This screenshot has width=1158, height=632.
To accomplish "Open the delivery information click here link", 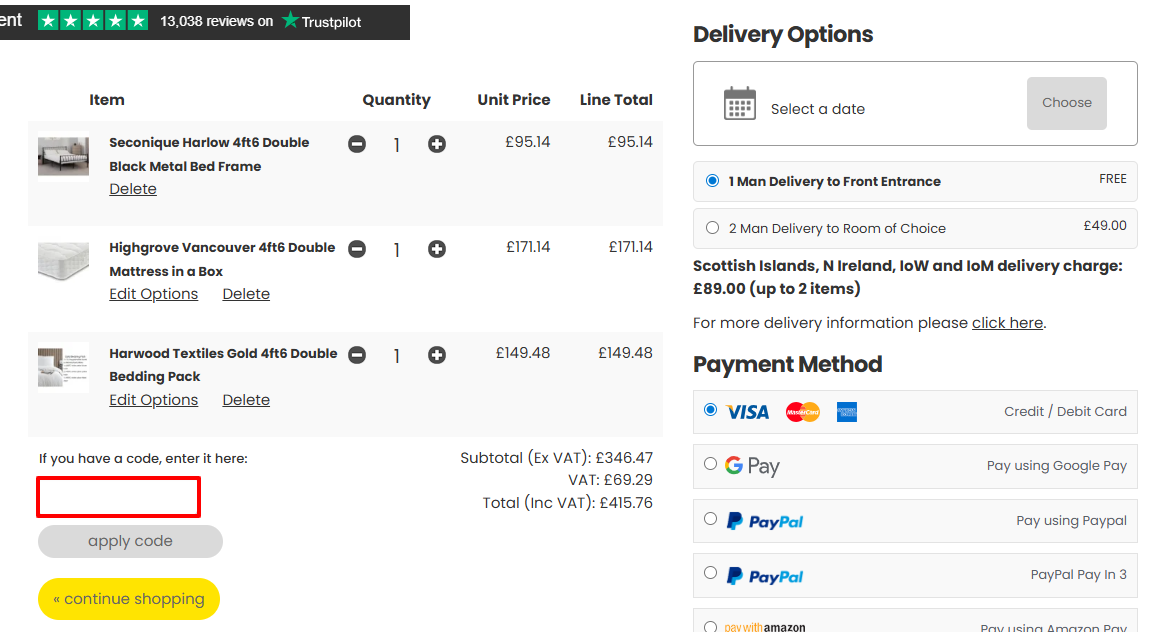I will [x=1007, y=323].
